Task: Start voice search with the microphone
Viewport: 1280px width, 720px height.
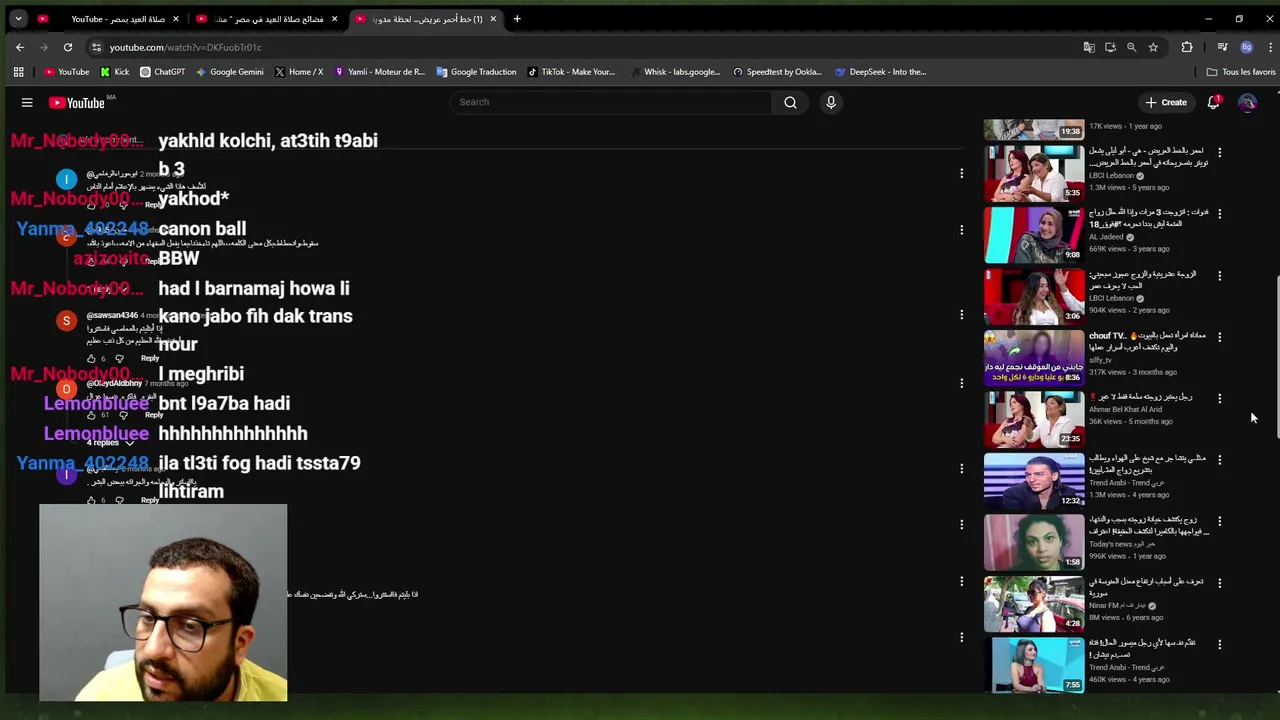Action: [x=831, y=102]
